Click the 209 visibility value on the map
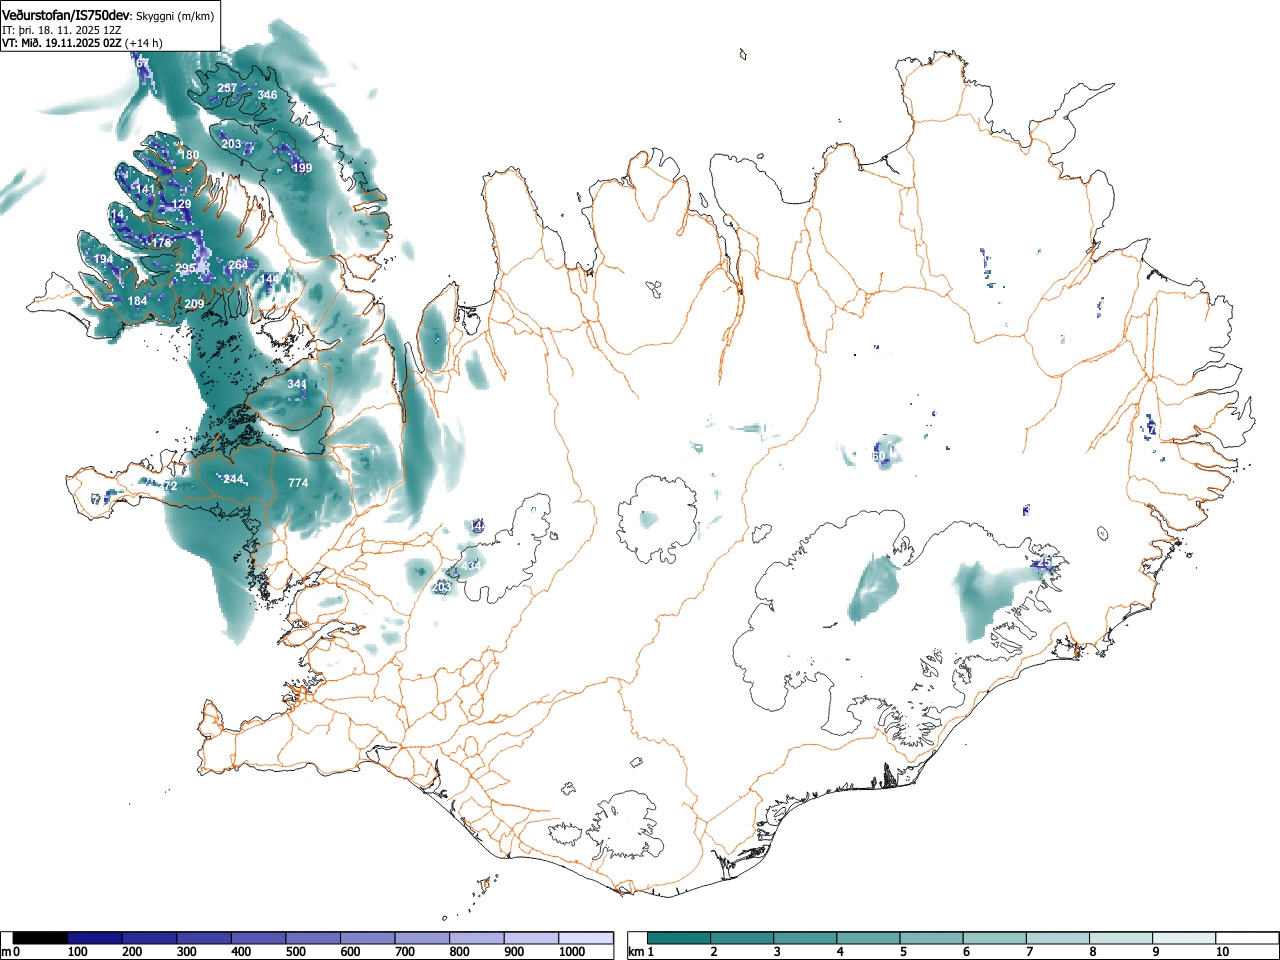Image resolution: width=1280 pixels, height=960 pixels. (x=194, y=304)
